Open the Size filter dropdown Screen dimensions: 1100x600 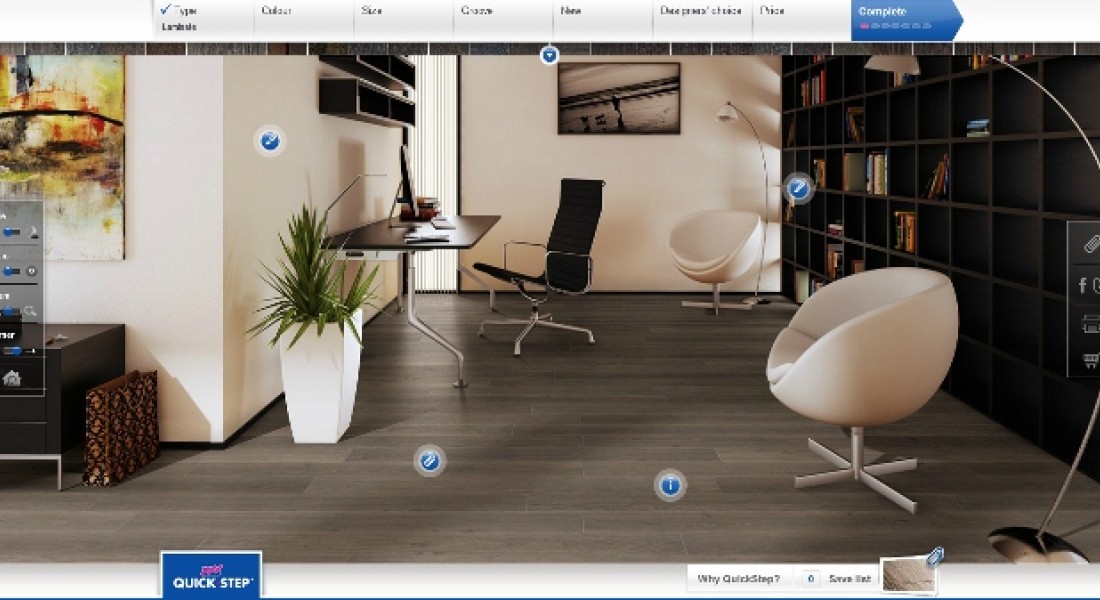point(371,12)
